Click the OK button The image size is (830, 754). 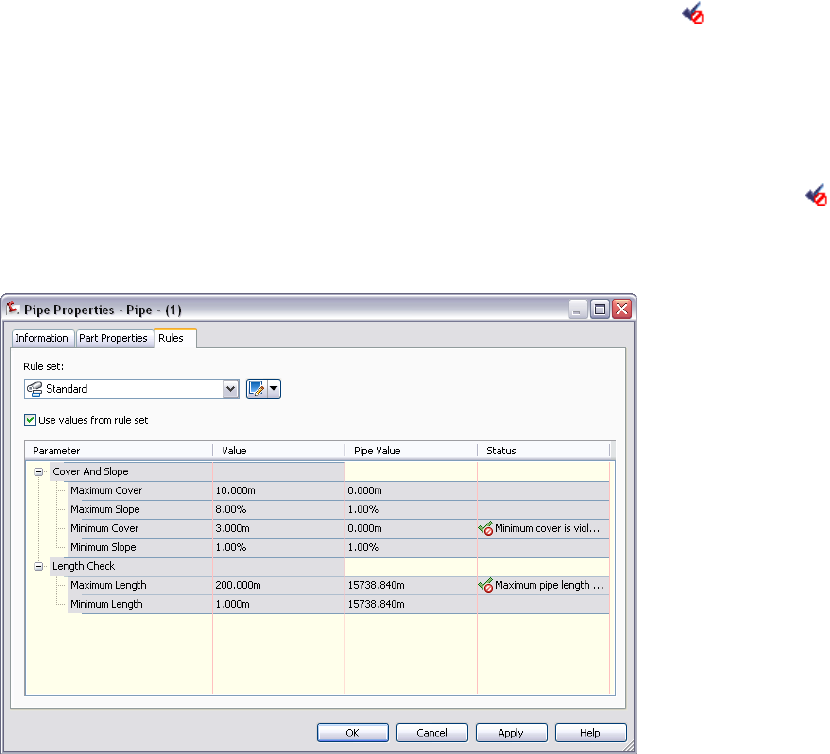353,733
